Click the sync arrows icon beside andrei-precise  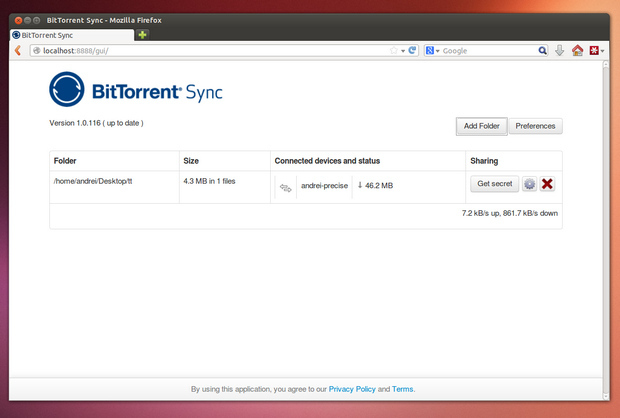pyautogui.click(x=285, y=187)
